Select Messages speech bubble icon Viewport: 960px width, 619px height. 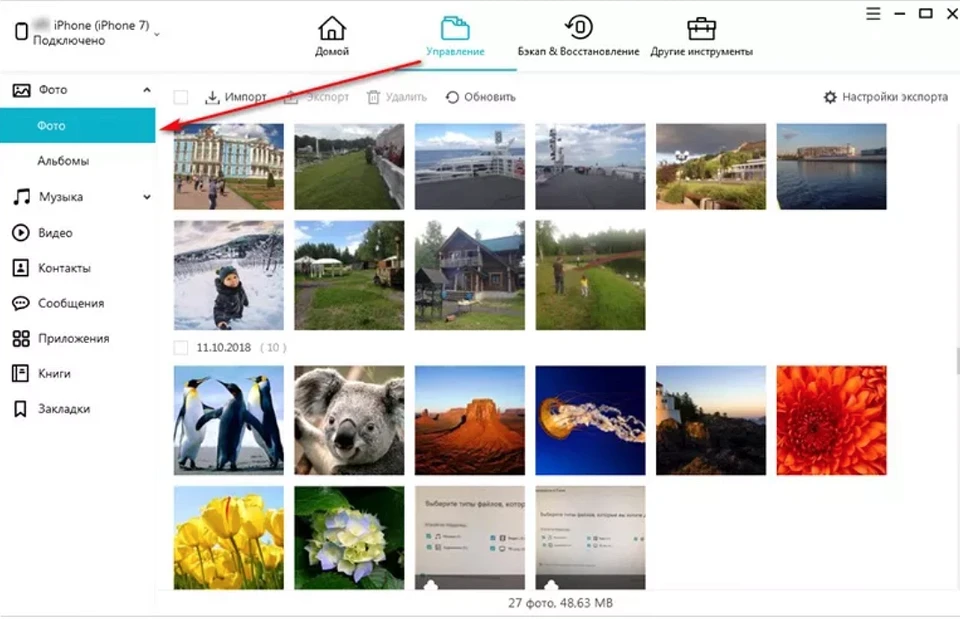[x=20, y=303]
